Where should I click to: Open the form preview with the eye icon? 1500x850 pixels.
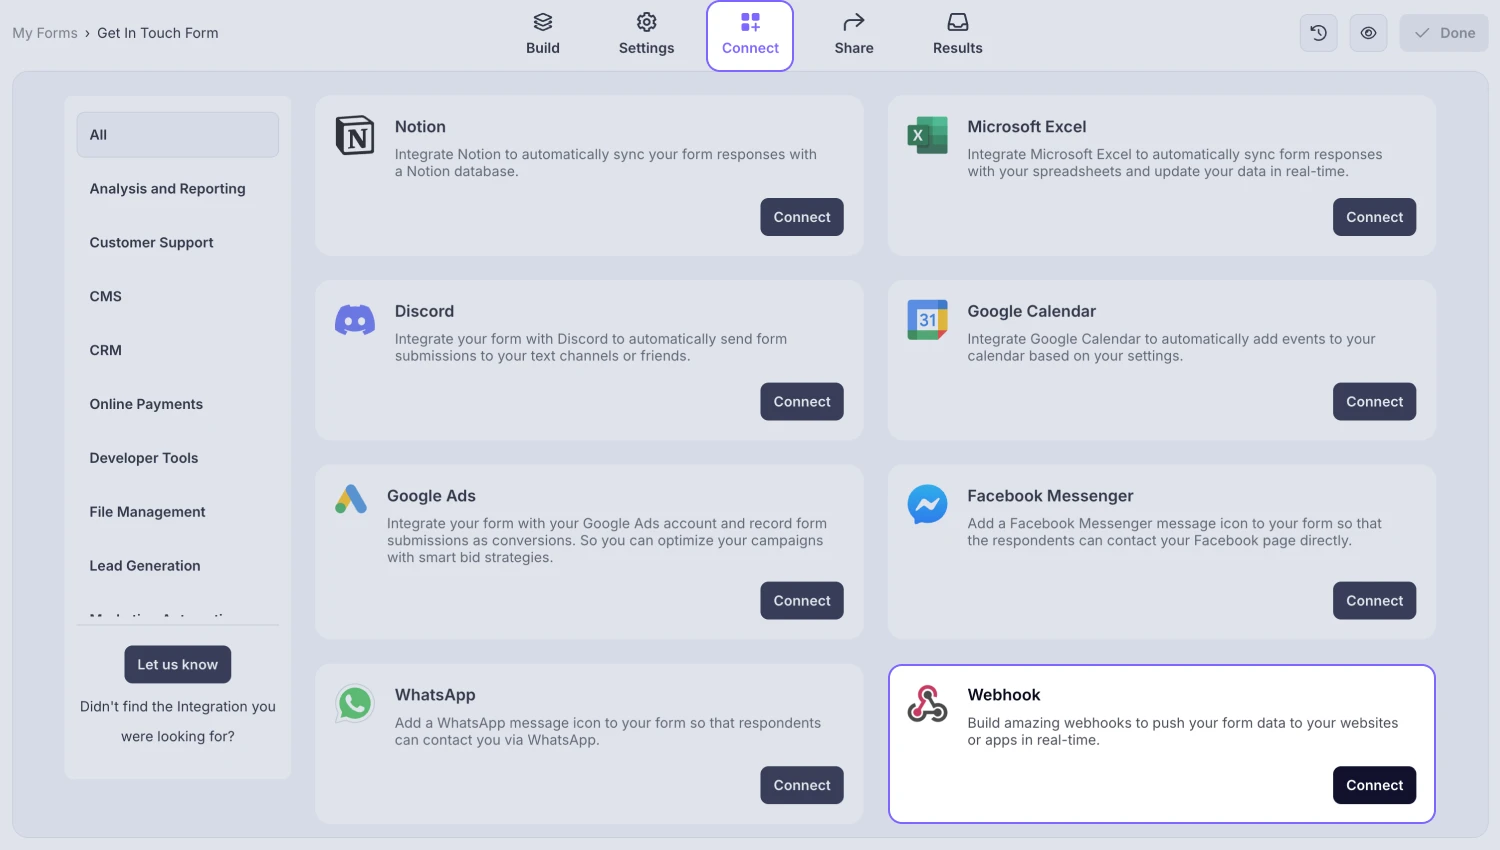click(x=1368, y=32)
